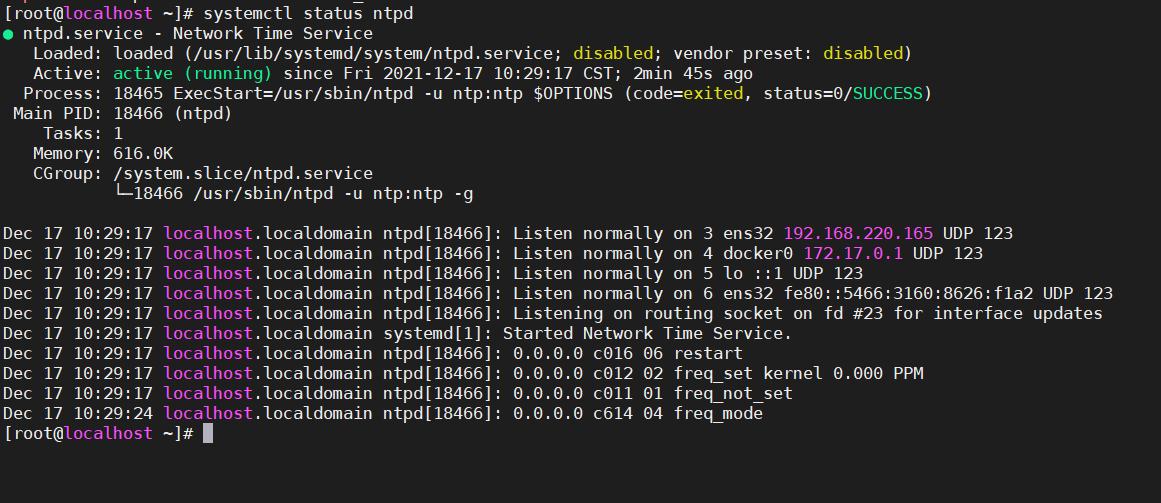Click 'ens32' on the 'Listen normally on 6' line
The image size is (1161, 503).
(x=749, y=293)
